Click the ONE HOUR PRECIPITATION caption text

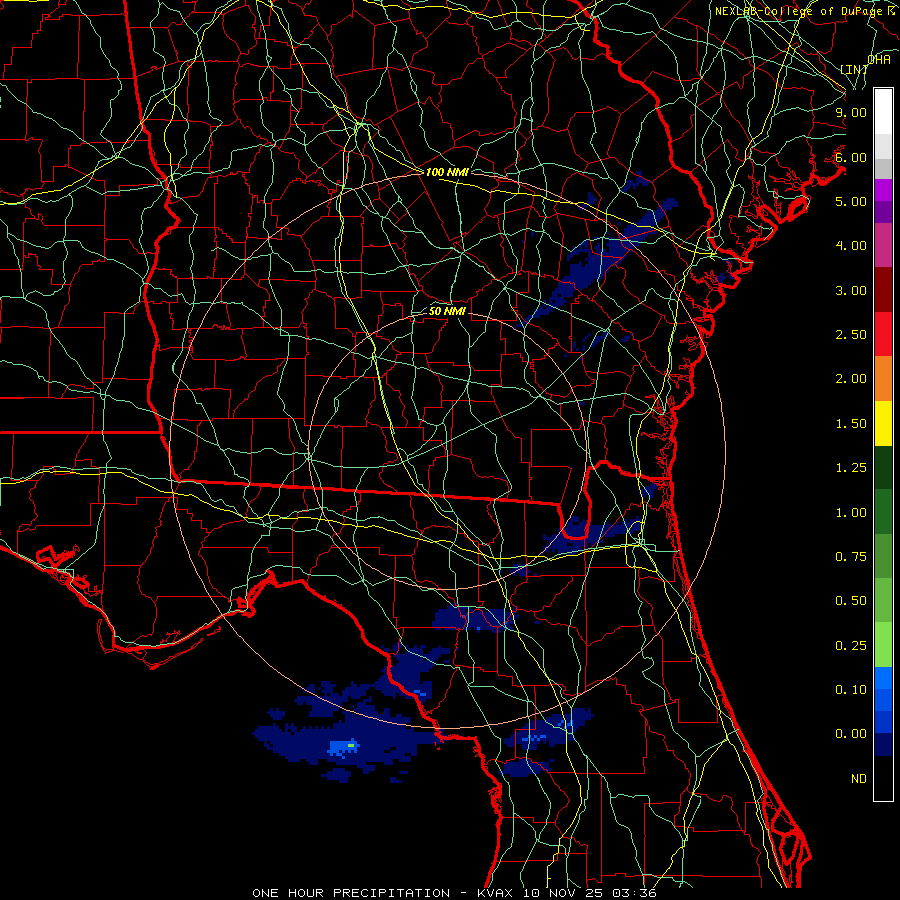pos(351,893)
